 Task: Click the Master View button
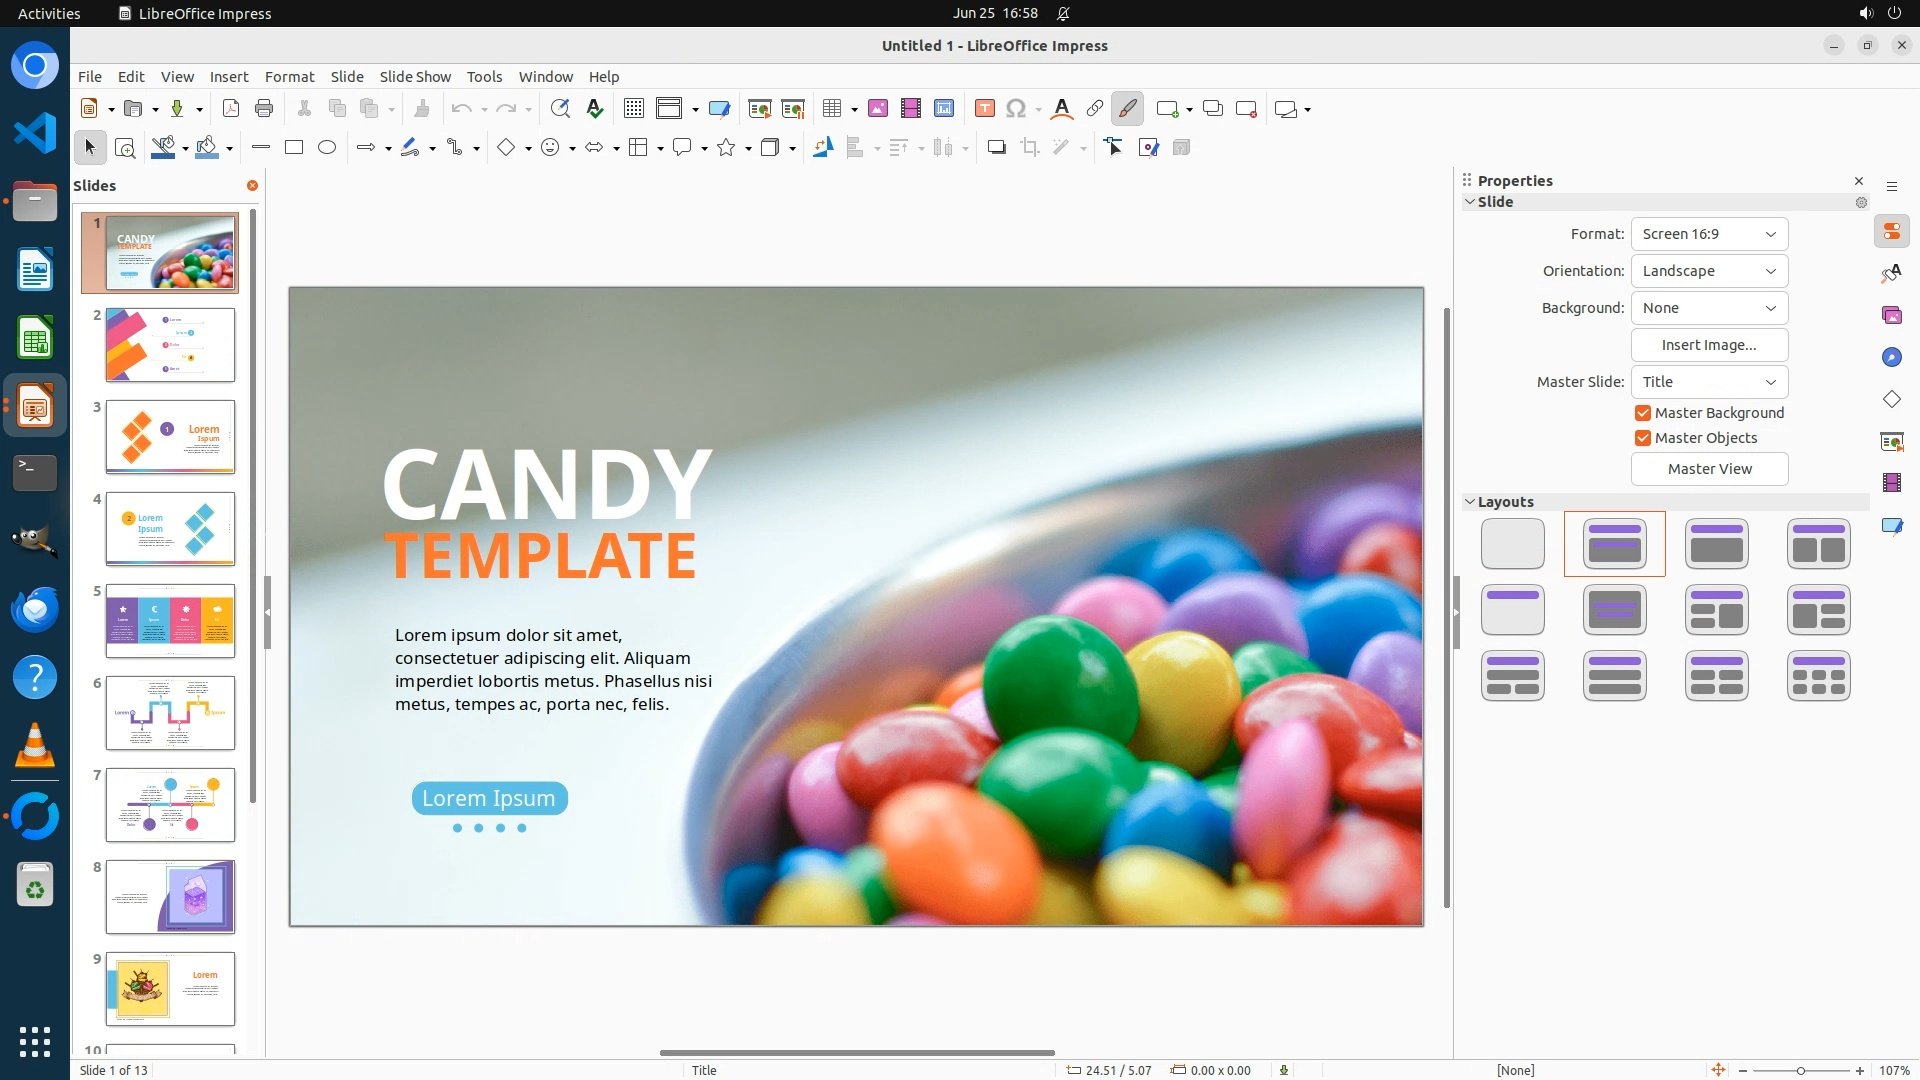click(x=1709, y=469)
